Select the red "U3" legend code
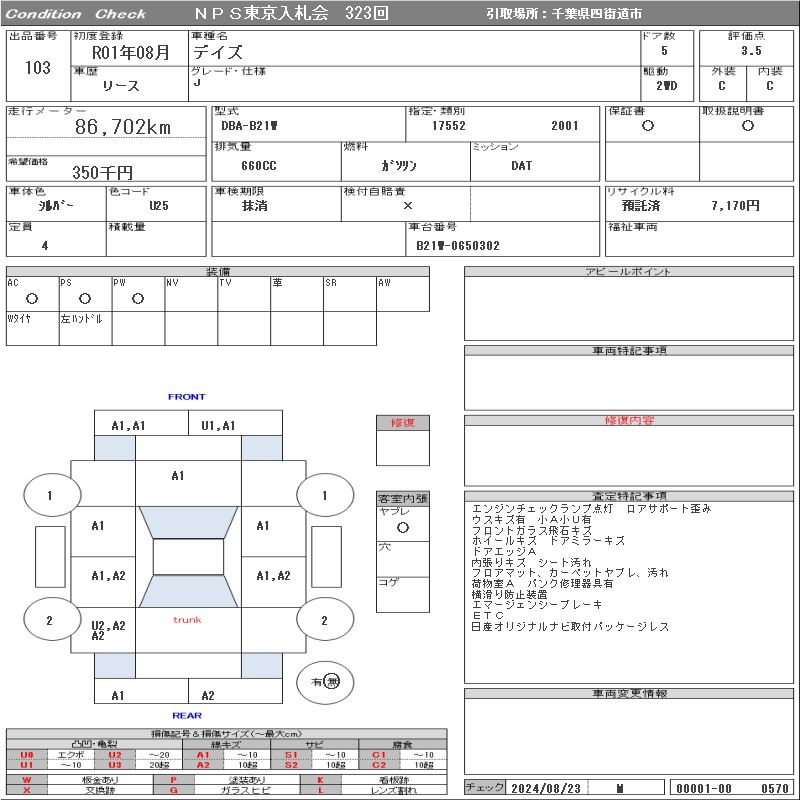 point(115,765)
